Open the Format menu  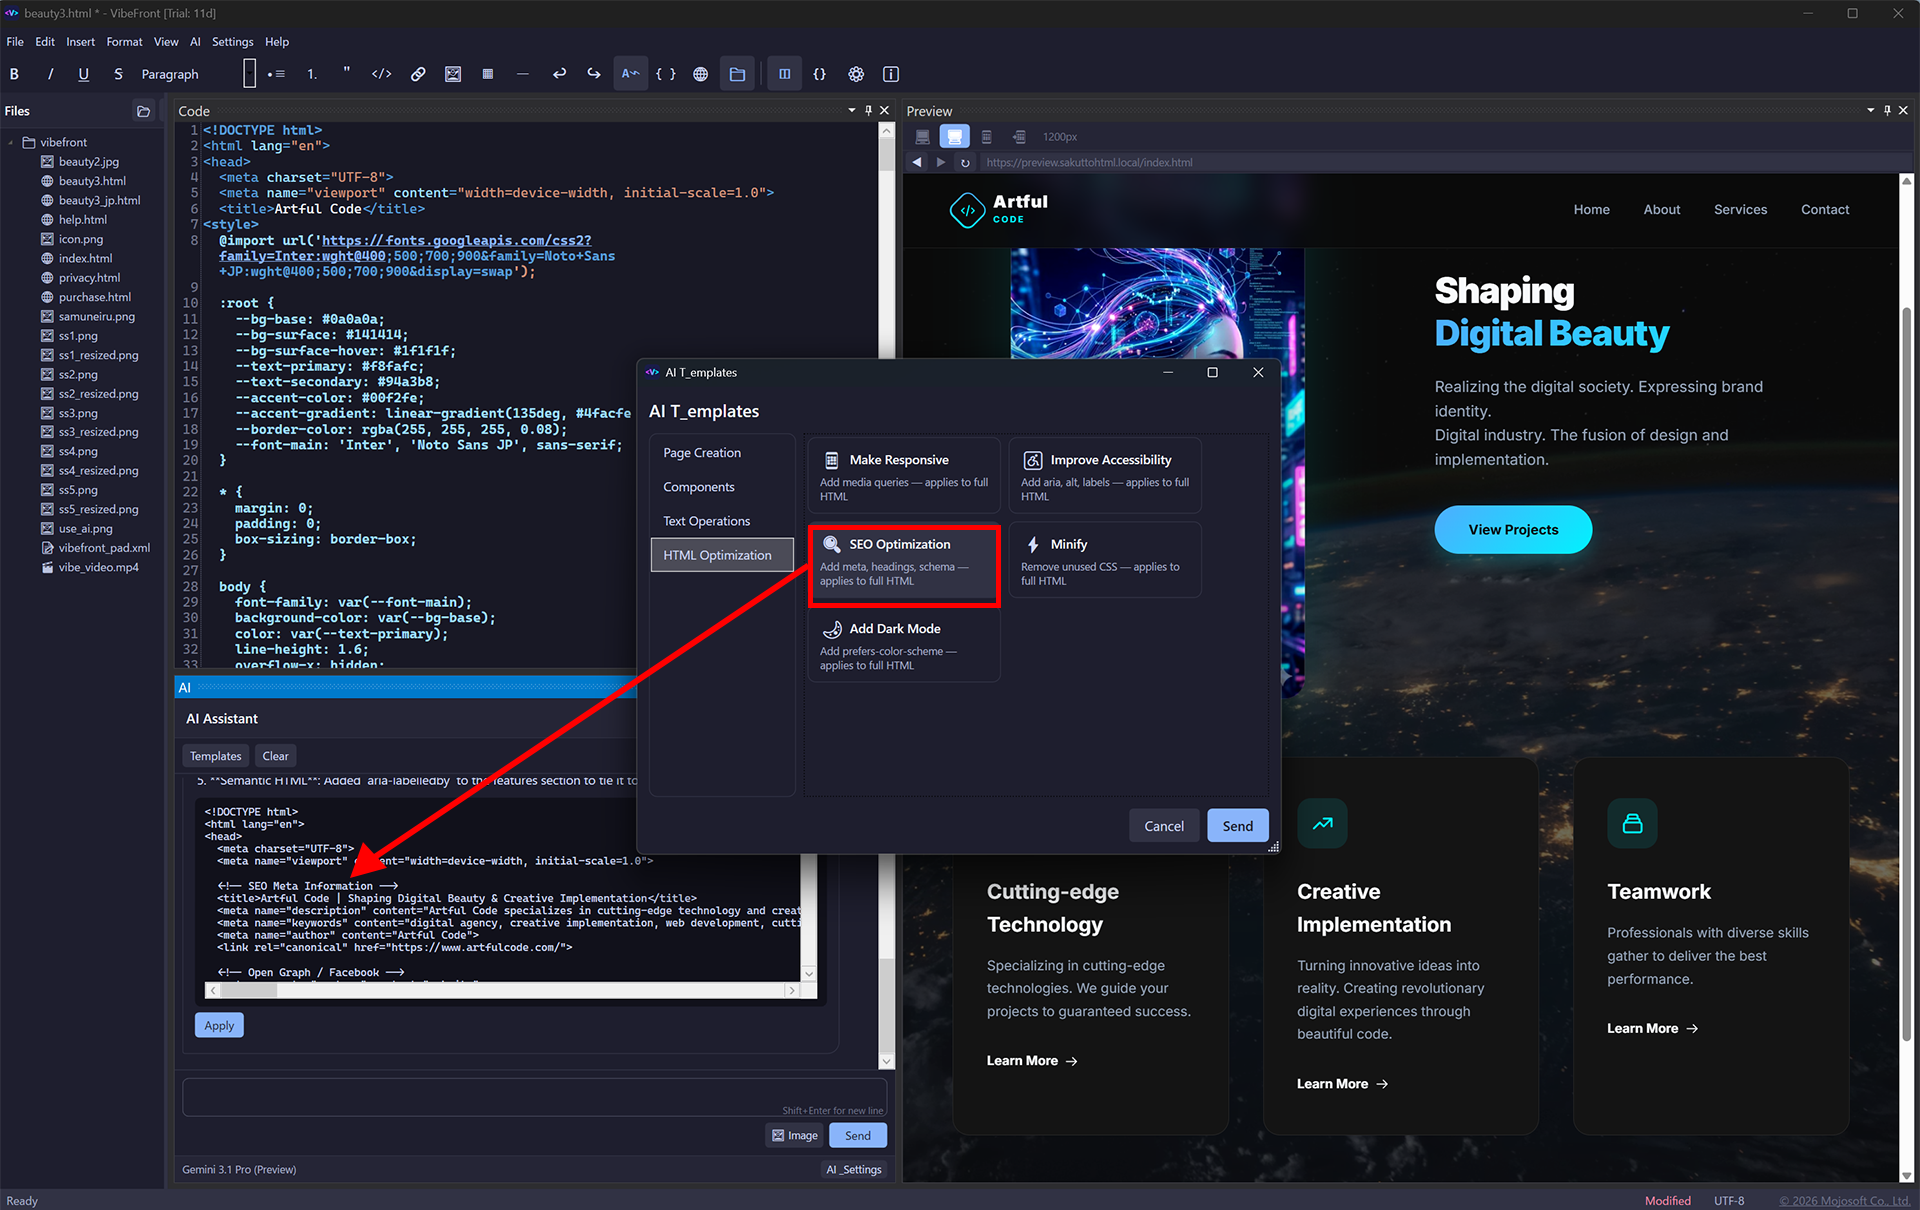click(124, 41)
